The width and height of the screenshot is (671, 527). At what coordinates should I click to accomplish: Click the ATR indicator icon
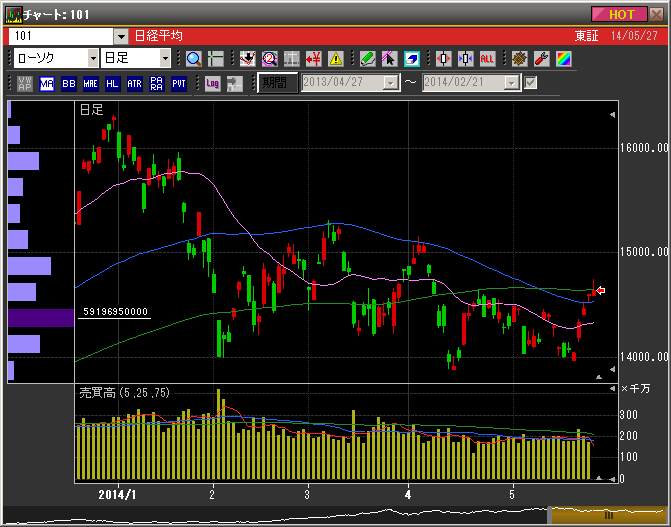pyautogui.click(x=135, y=84)
